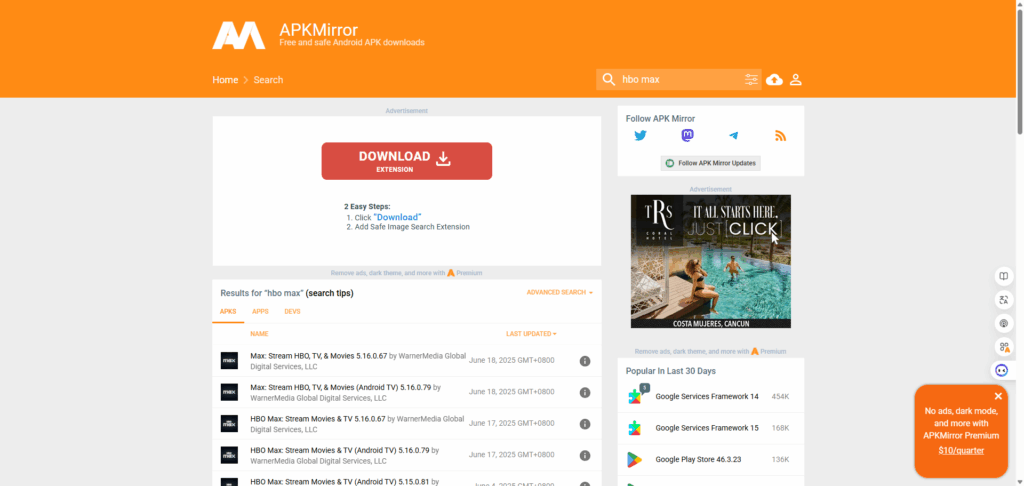The width and height of the screenshot is (1024, 486).
Task: Switch to the APKS tab
Action: 228,312
